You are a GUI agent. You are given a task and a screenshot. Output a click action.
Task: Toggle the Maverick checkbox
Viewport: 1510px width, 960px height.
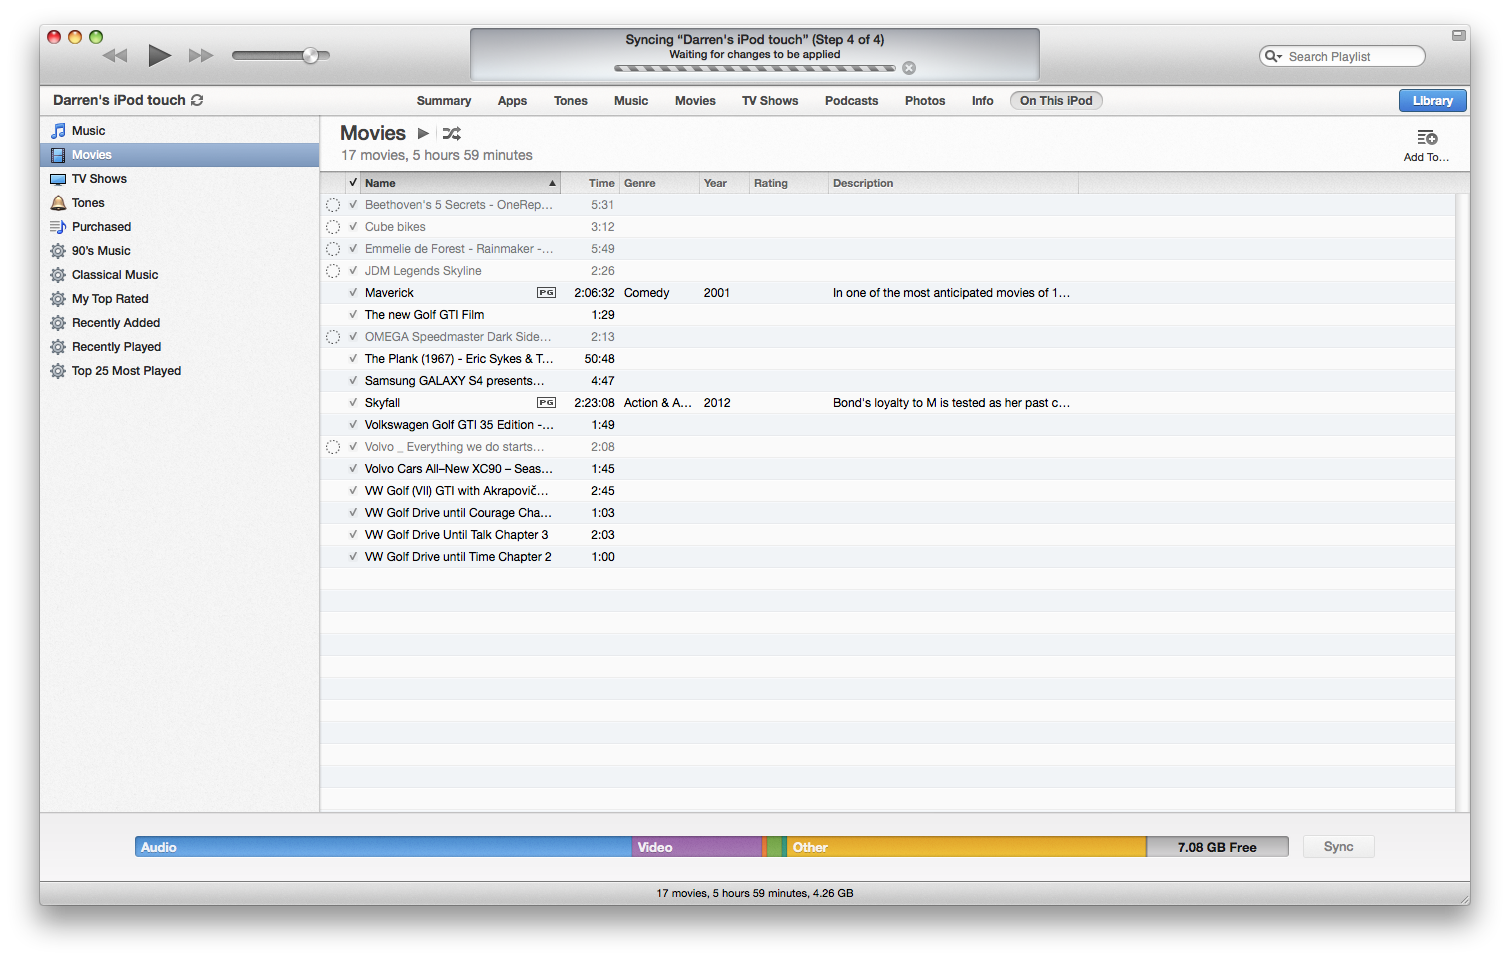[x=353, y=293]
